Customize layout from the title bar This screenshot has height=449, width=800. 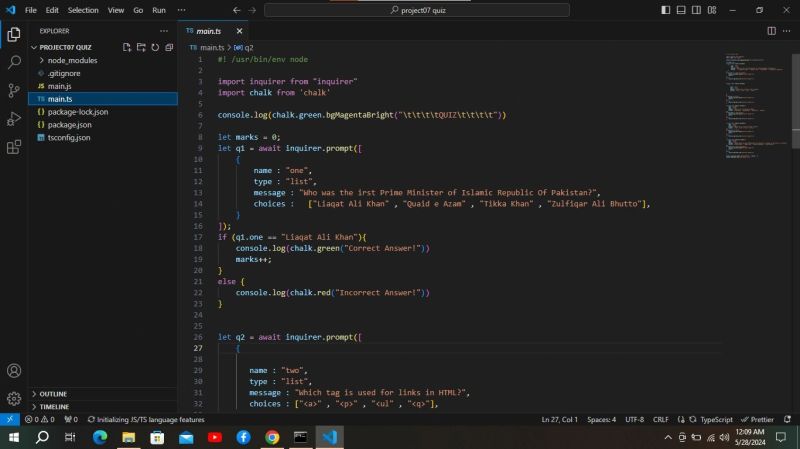click(x=712, y=10)
